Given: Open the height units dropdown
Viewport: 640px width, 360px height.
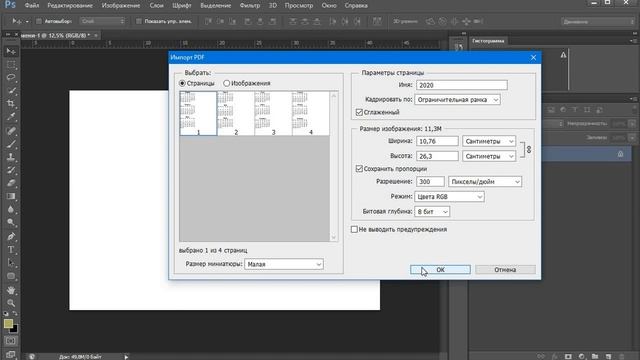Looking at the screenshot, I should click(x=489, y=156).
